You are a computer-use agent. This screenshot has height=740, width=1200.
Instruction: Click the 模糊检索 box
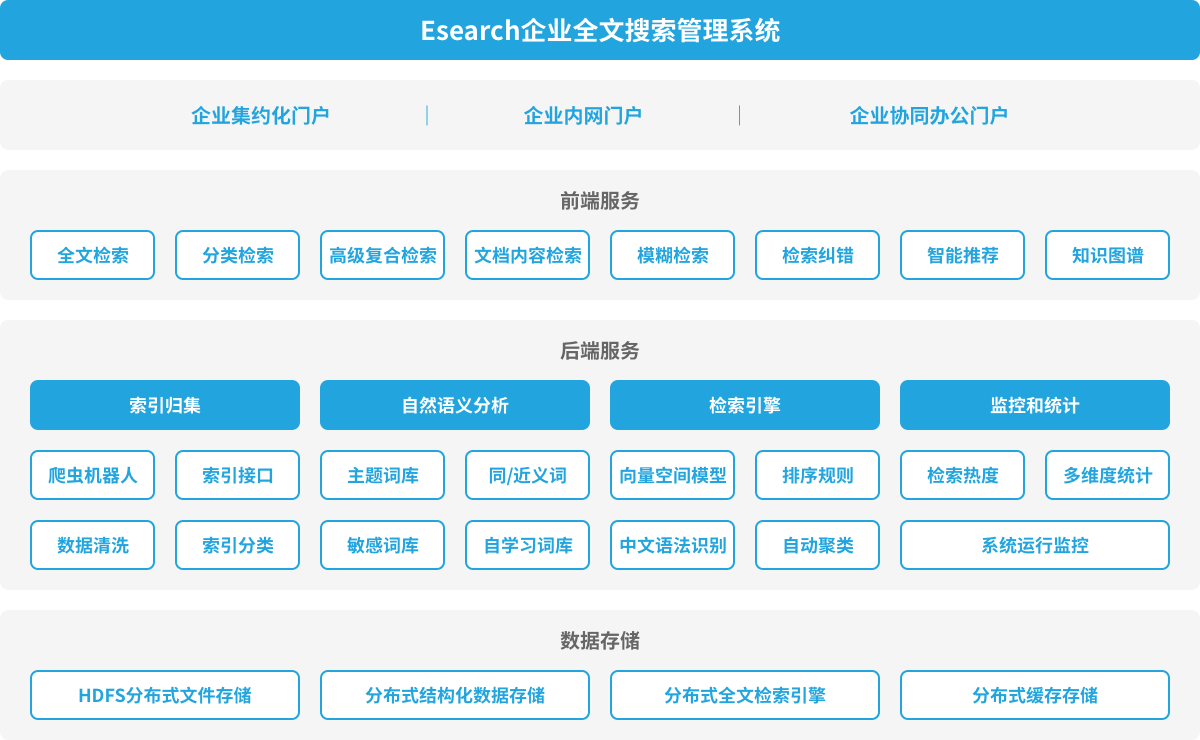click(672, 255)
